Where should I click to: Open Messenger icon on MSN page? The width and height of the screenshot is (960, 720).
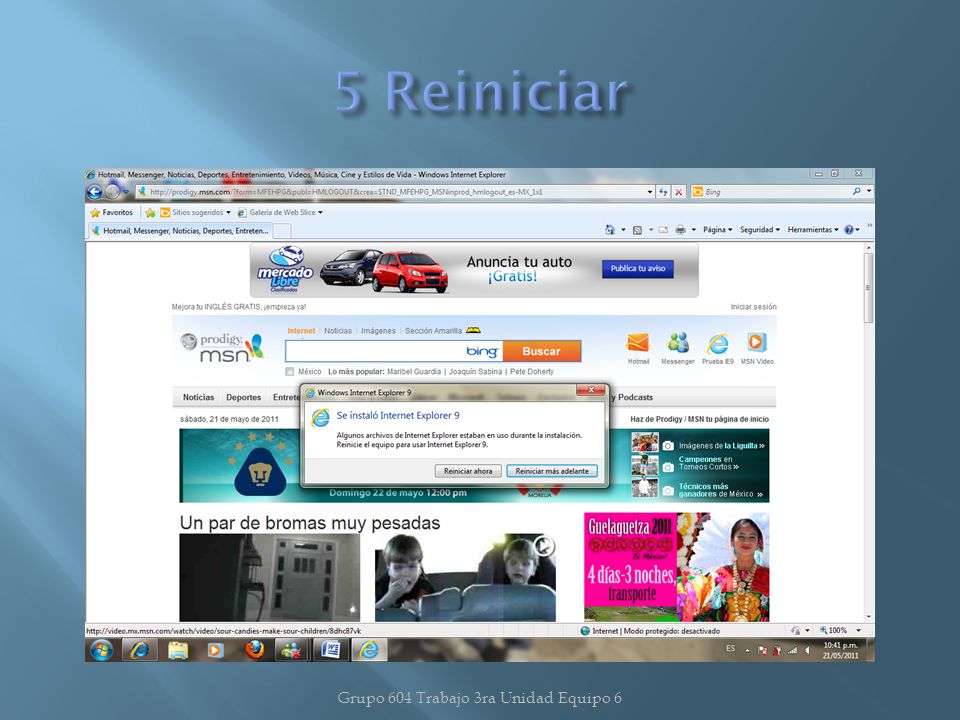tap(678, 343)
